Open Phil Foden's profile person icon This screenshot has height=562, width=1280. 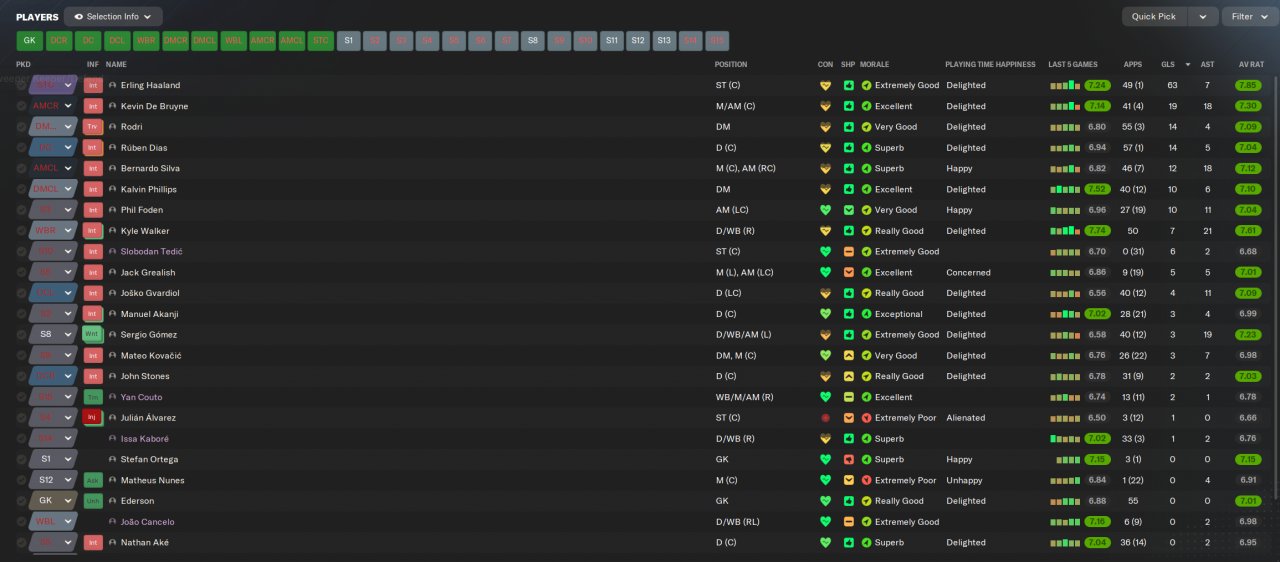coord(113,210)
